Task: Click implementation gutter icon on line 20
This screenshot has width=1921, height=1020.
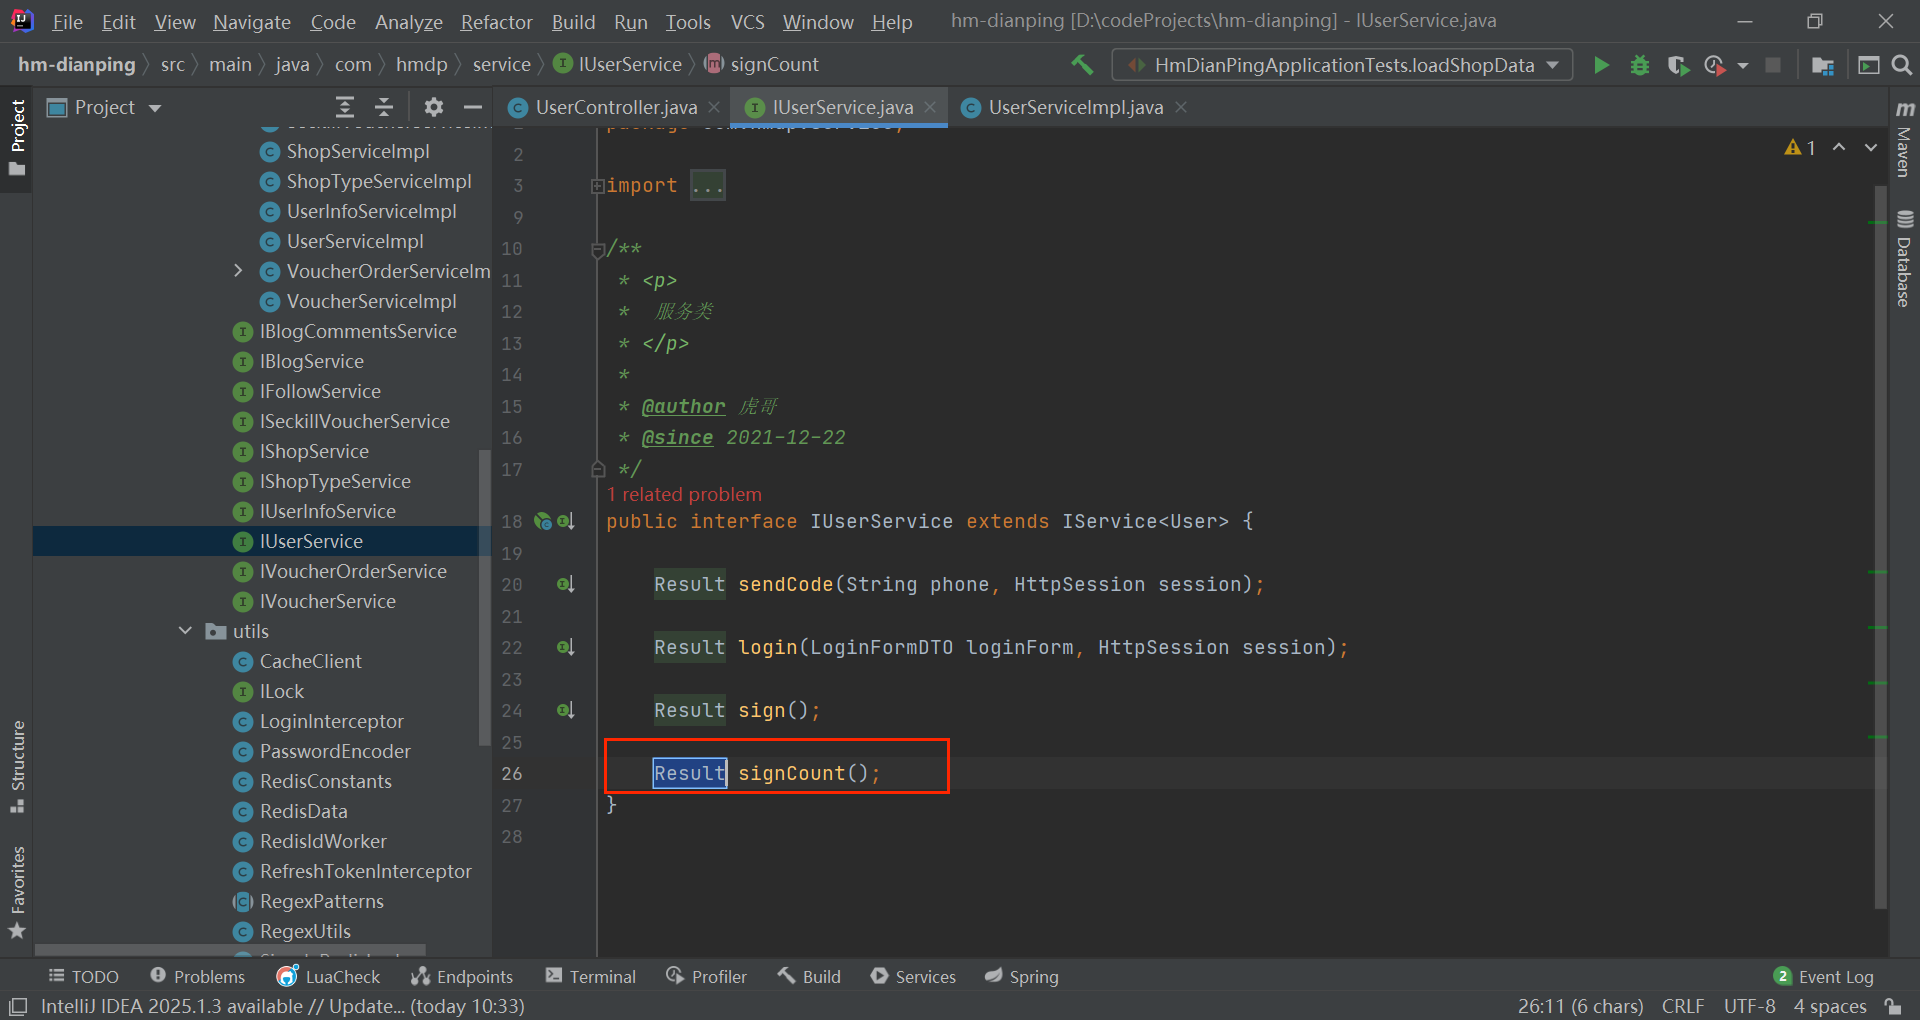Action: click(566, 584)
